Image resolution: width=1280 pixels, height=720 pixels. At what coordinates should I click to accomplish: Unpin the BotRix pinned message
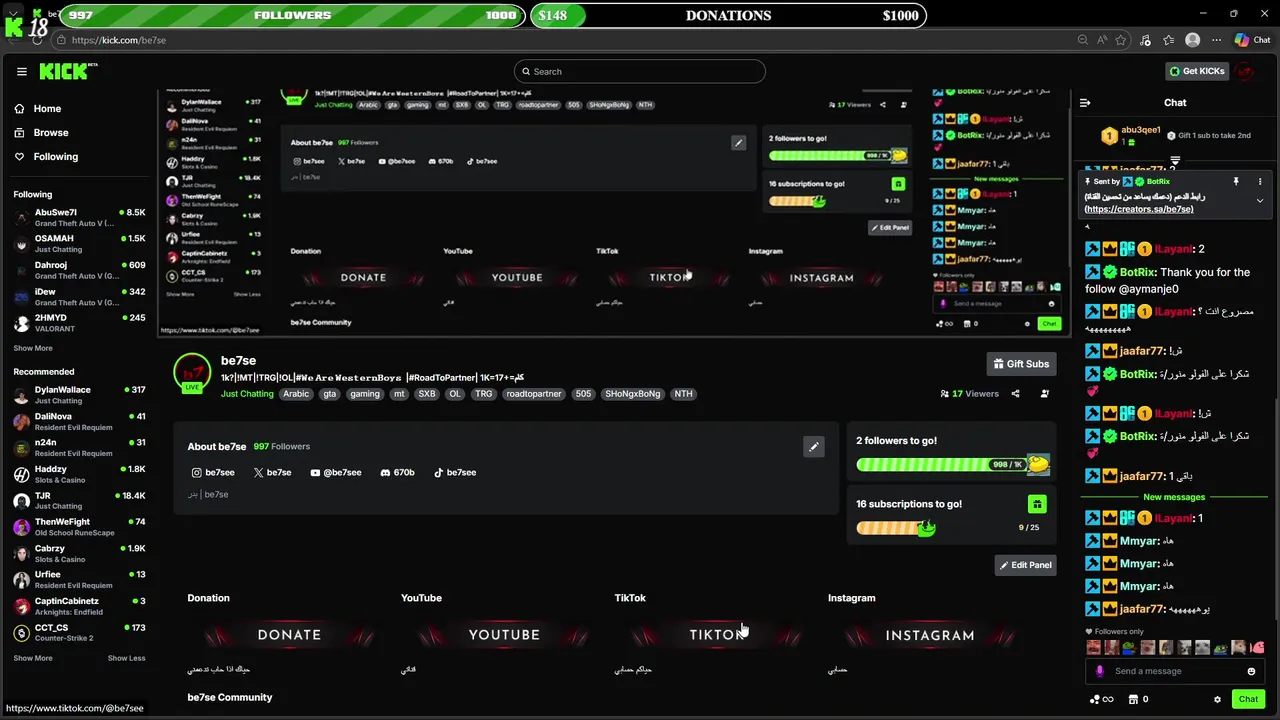point(1236,181)
